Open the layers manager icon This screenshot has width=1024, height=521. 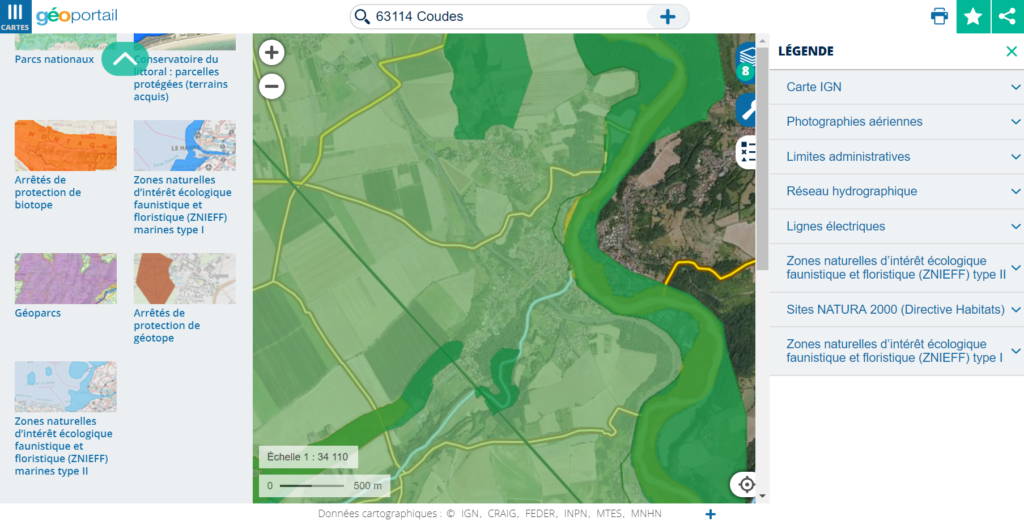coord(746,62)
